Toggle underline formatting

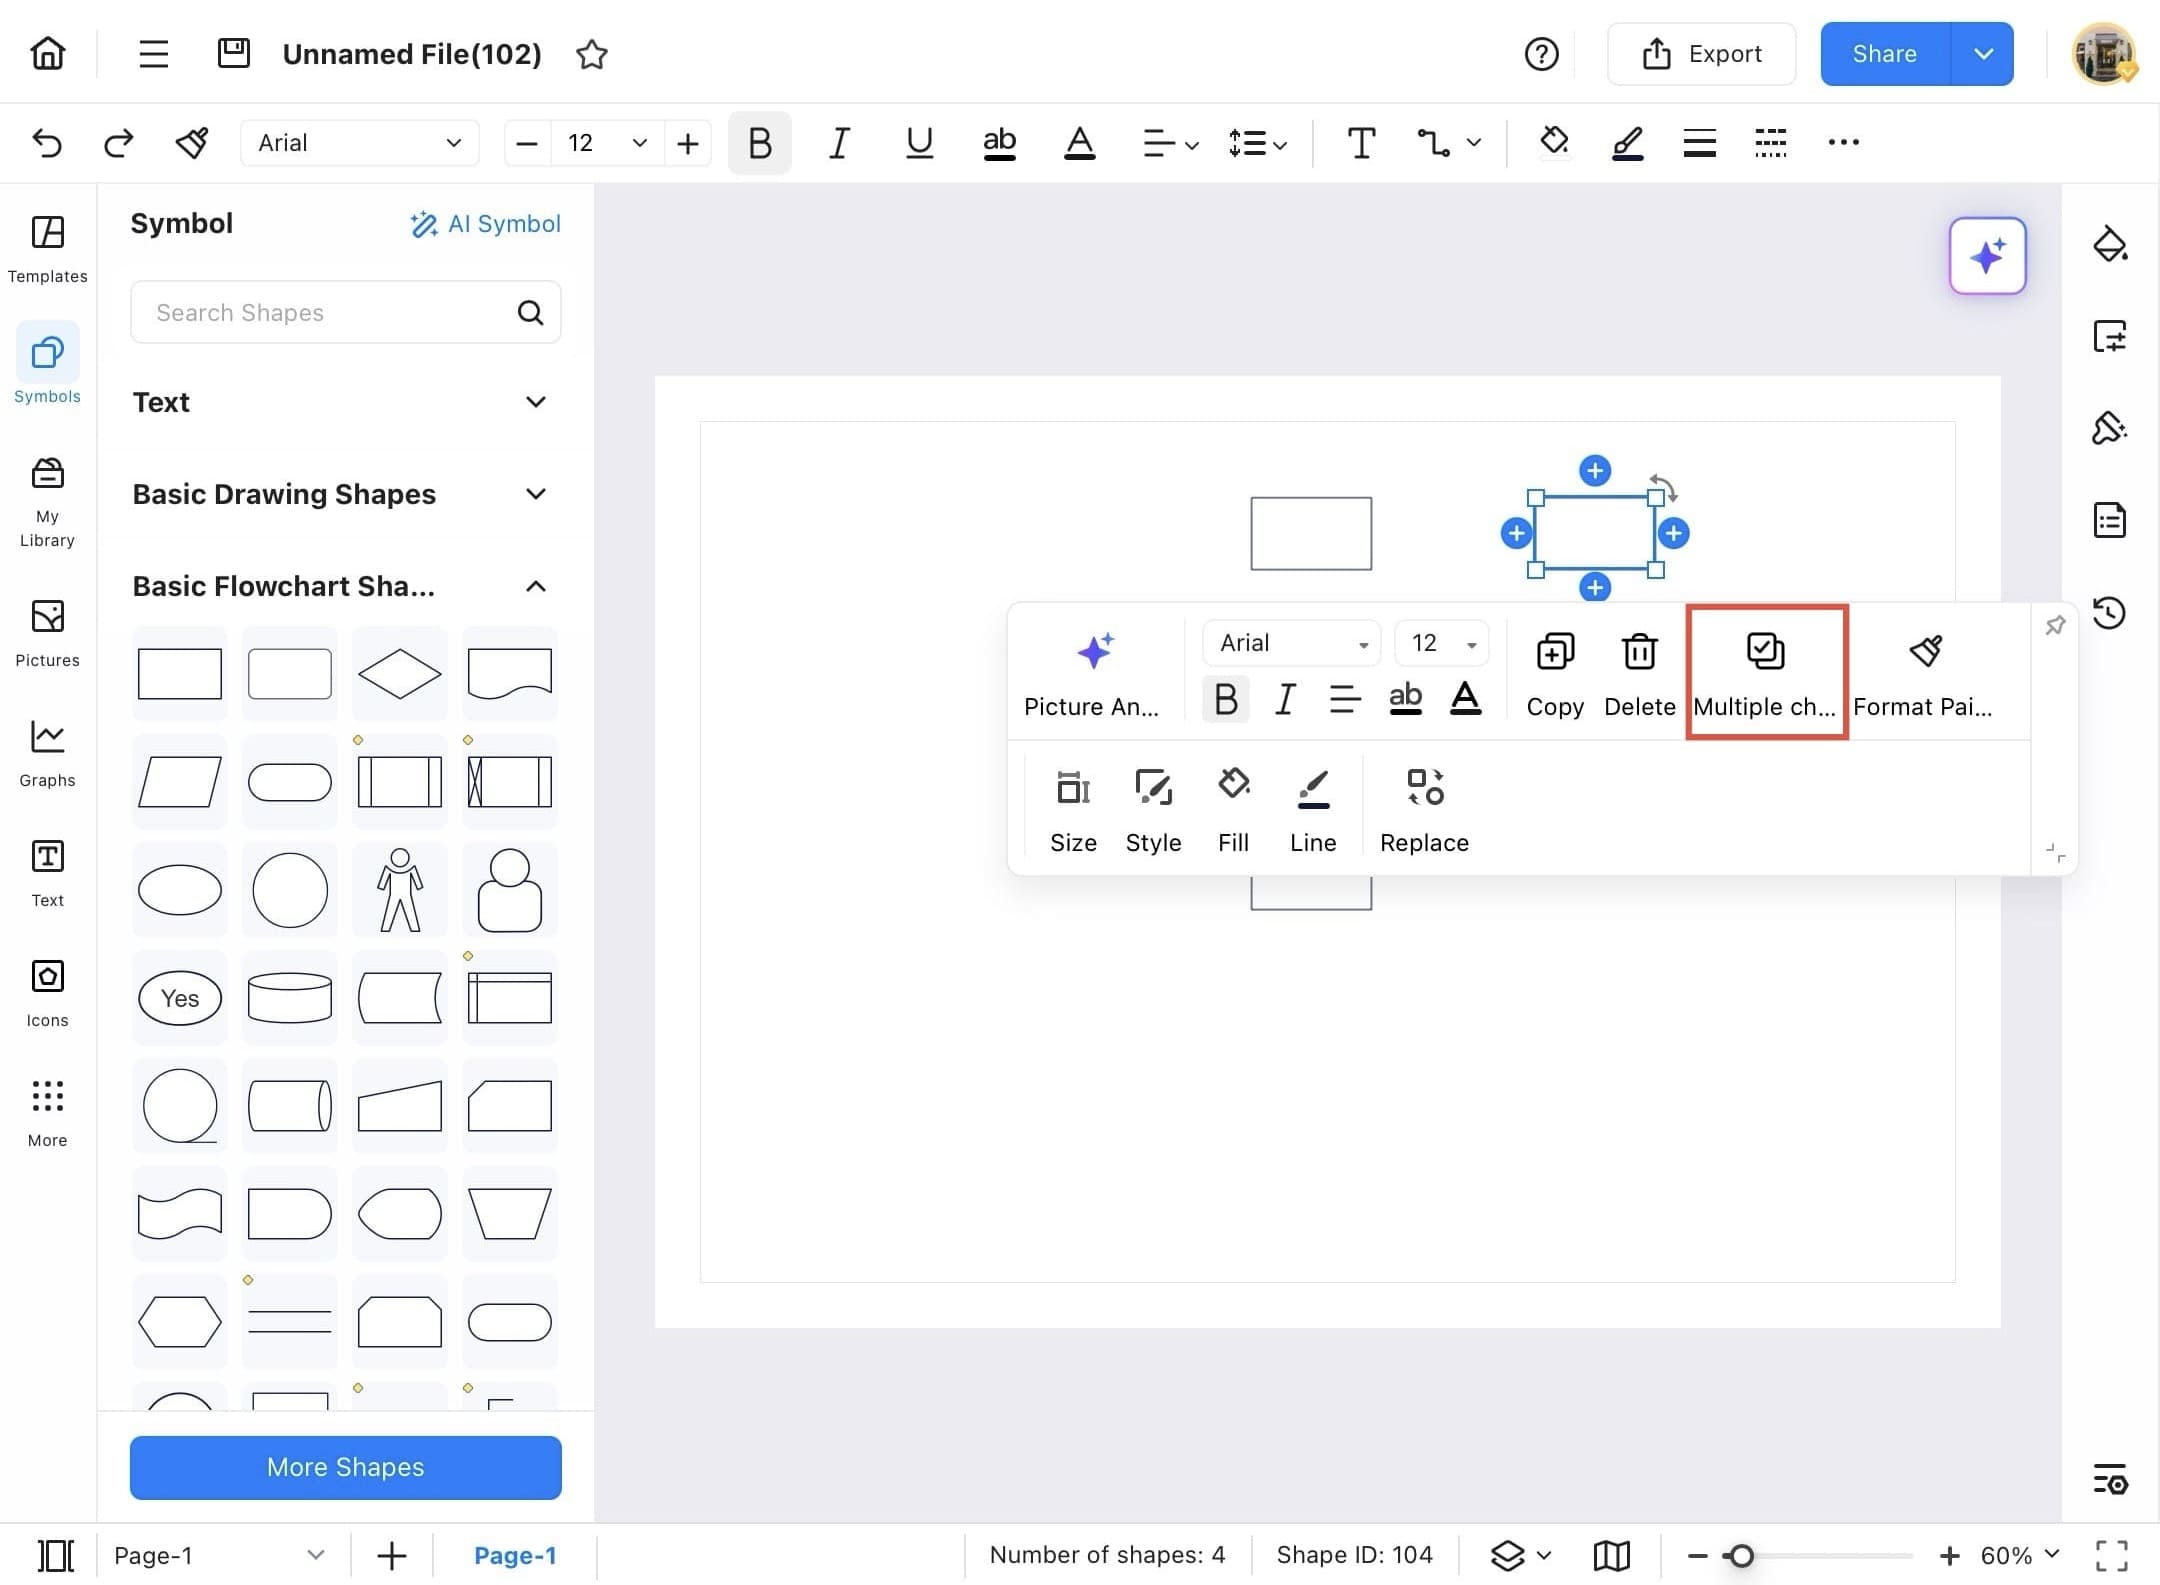(x=918, y=142)
